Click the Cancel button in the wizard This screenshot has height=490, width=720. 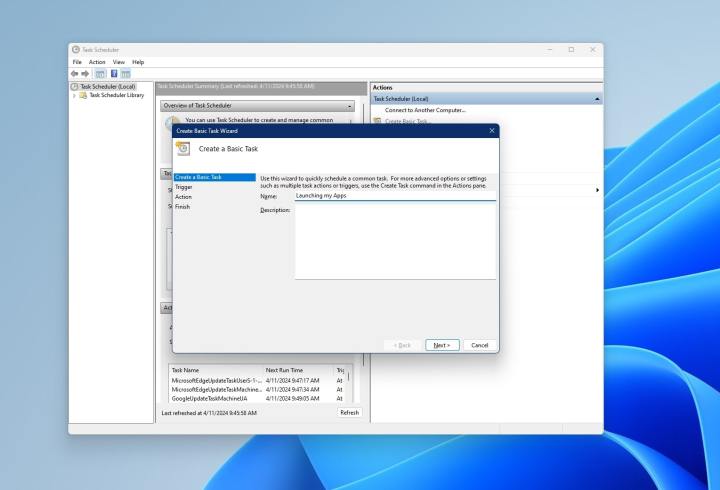point(479,345)
